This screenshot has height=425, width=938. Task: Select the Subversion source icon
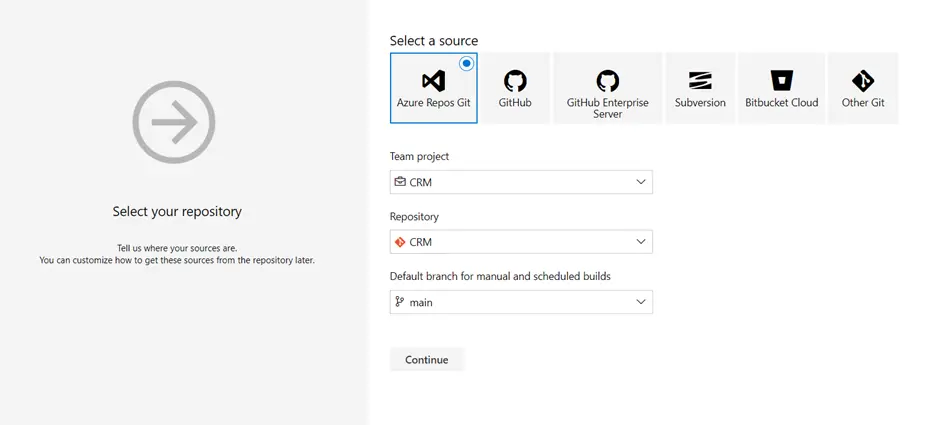700,81
